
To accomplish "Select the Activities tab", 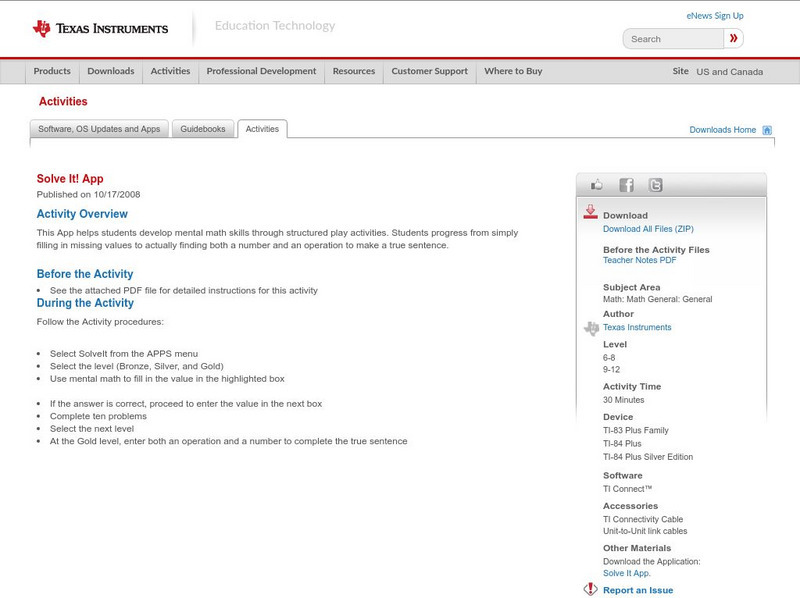I will point(262,129).
